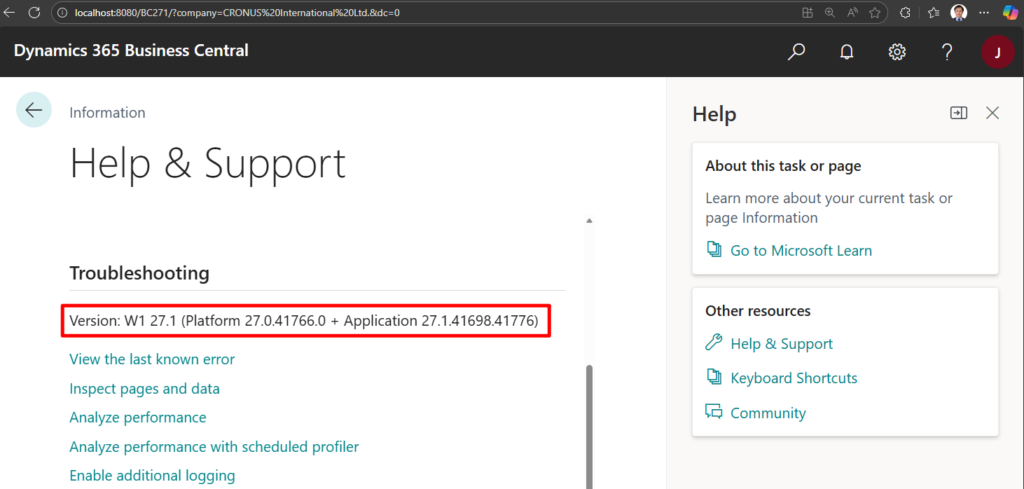The height and width of the screenshot is (489, 1024).
Task: Open the Community link
Action: [767, 413]
